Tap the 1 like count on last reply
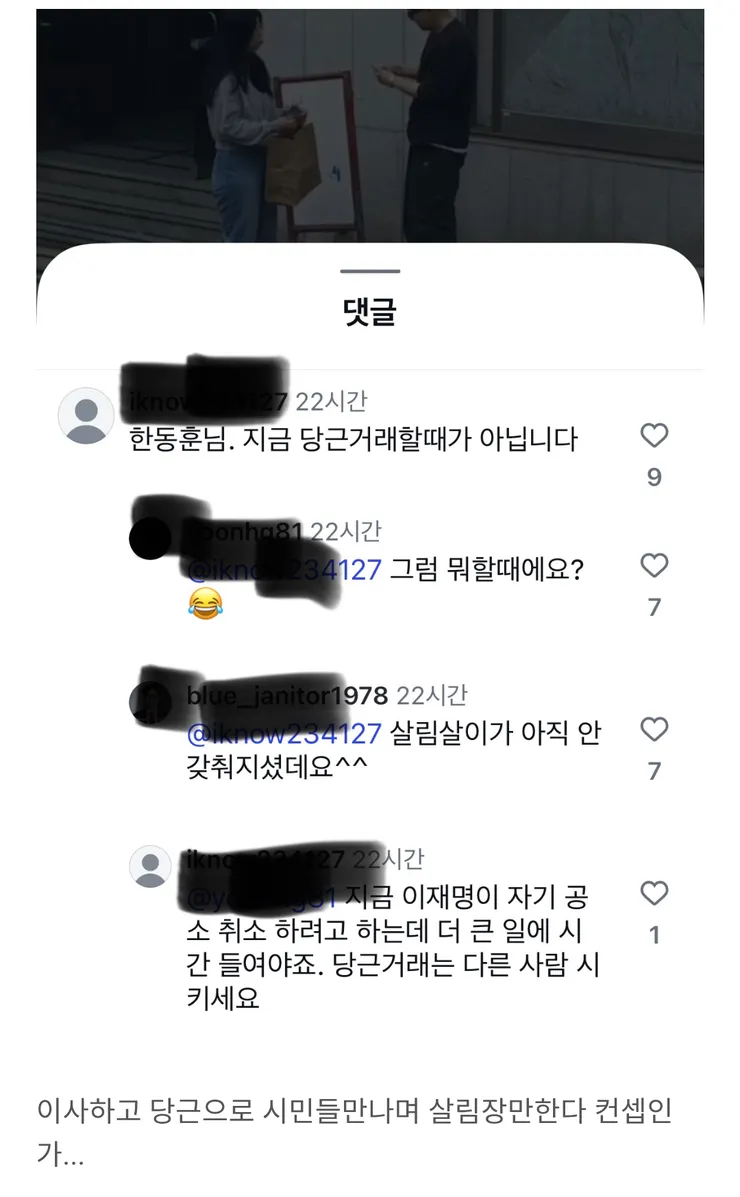 (654, 935)
